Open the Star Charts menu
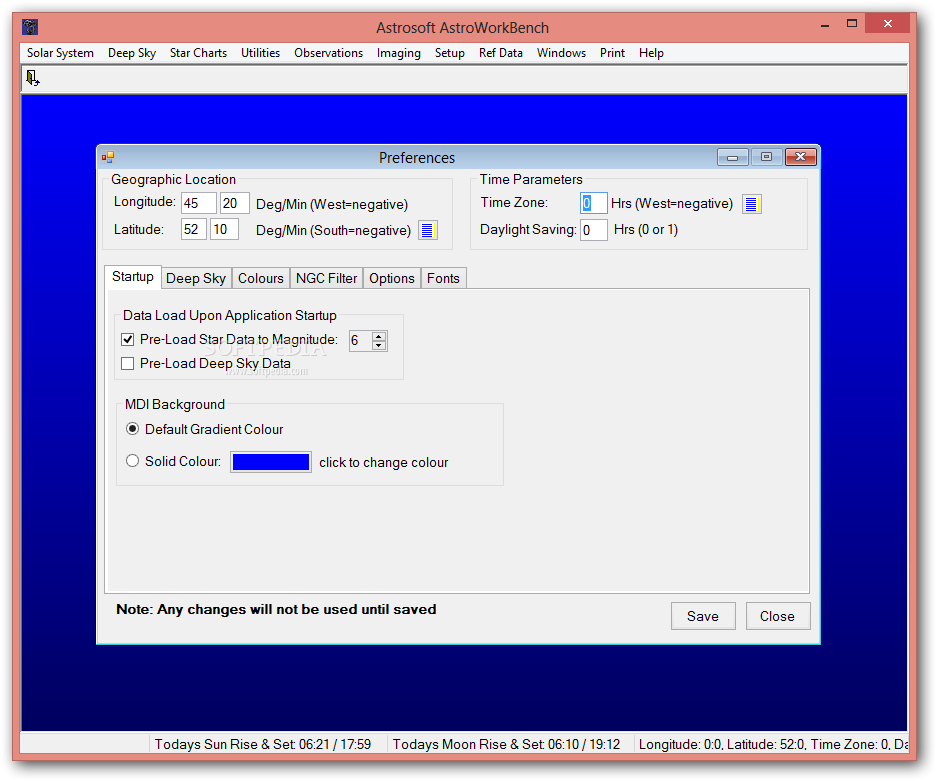Viewport: 937px width, 781px height. tap(198, 53)
